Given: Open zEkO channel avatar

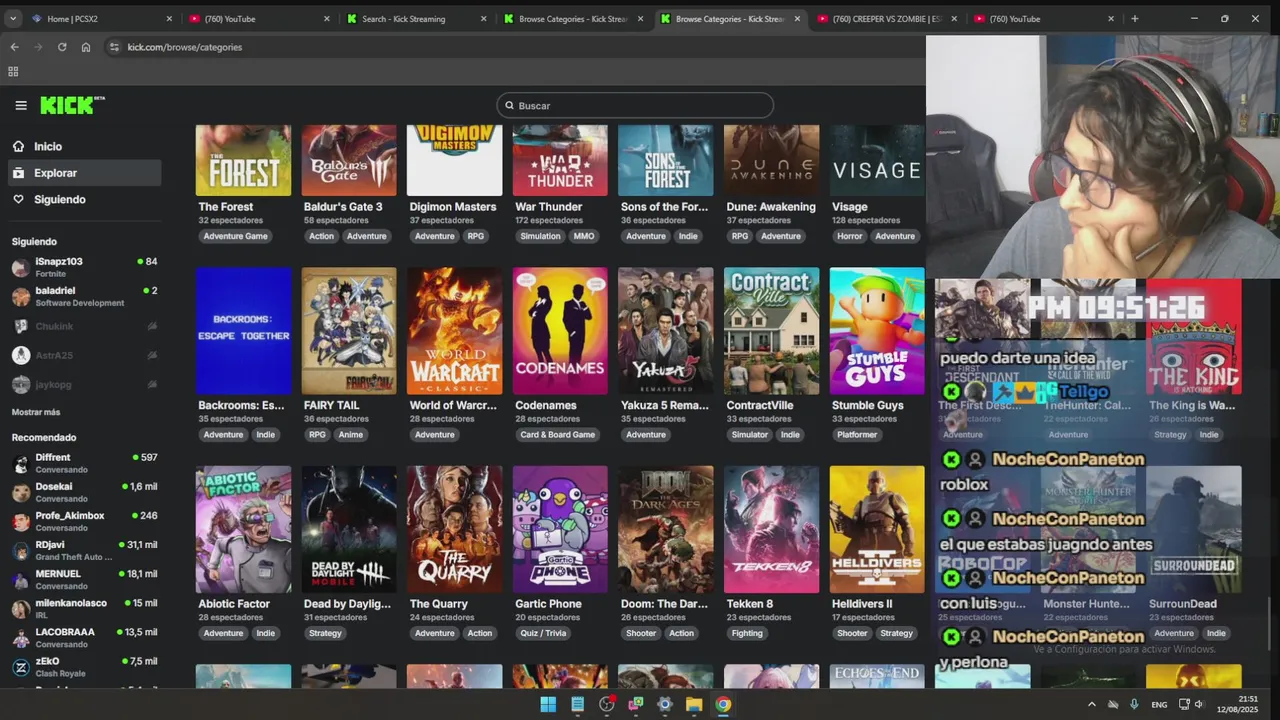Looking at the screenshot, I should tap(21, 667).
